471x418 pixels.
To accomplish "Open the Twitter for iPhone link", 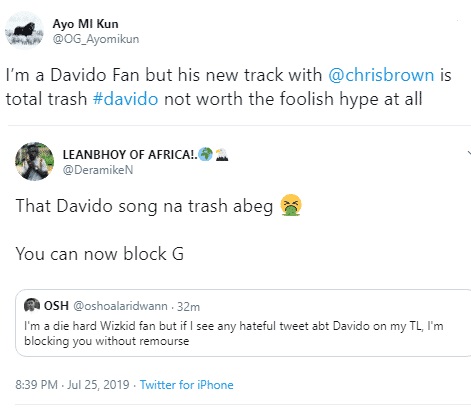I will pos(187,385).
